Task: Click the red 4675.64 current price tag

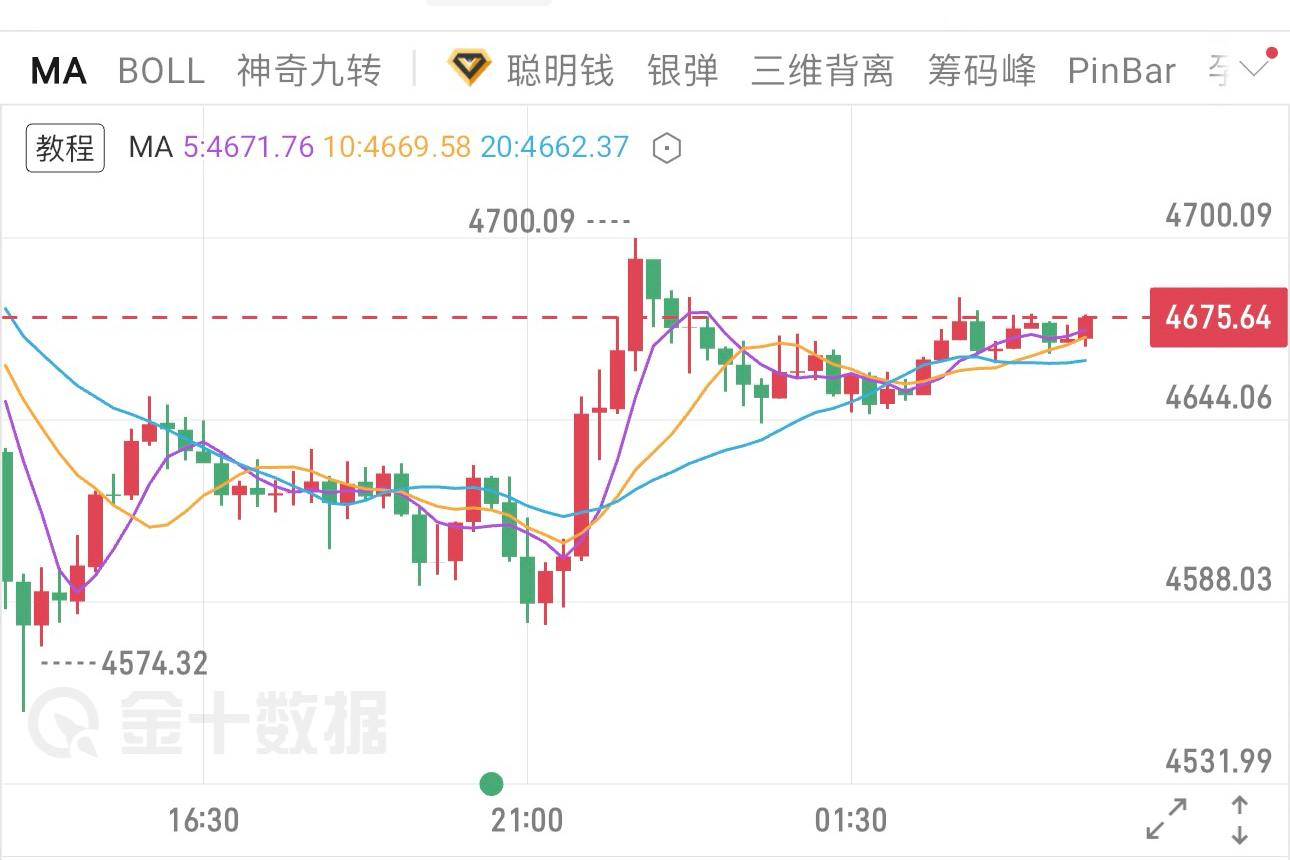Action: pos(1218,318)
